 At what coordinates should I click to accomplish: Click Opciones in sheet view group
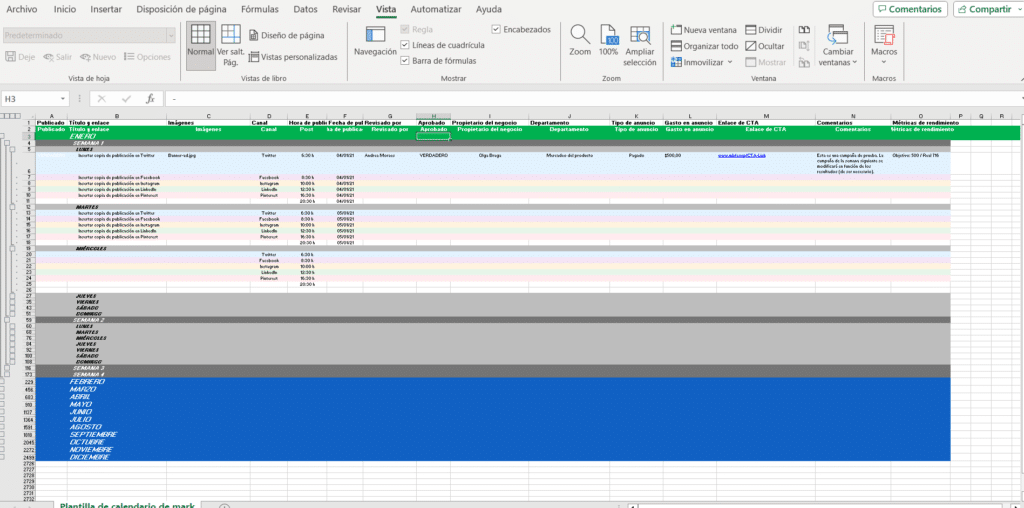click(147, 57)
